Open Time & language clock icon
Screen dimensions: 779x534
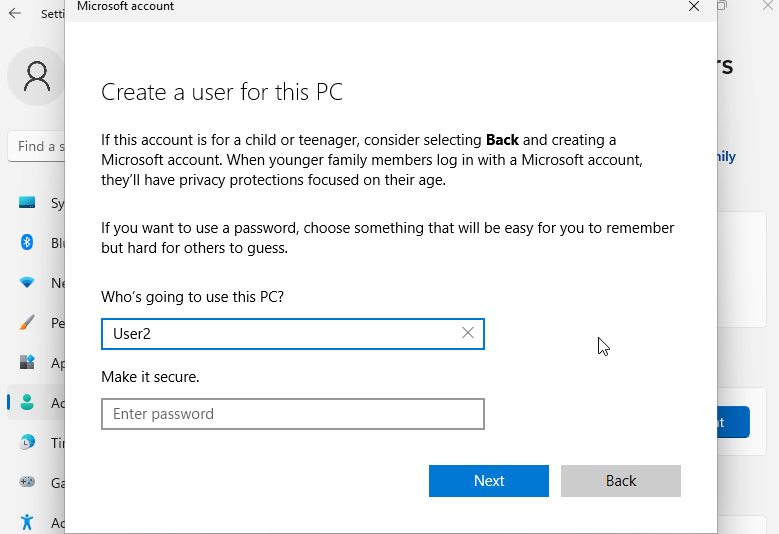pos(27,442)
